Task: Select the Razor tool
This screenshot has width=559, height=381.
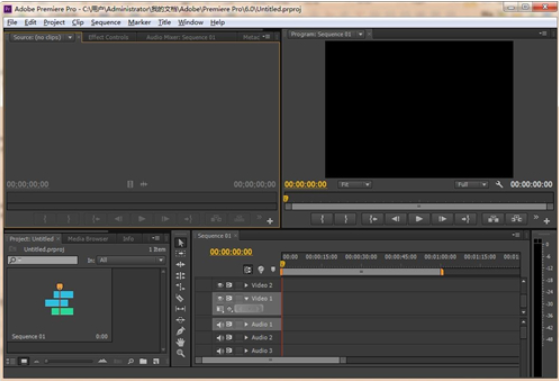Action: tap(180, 298)
